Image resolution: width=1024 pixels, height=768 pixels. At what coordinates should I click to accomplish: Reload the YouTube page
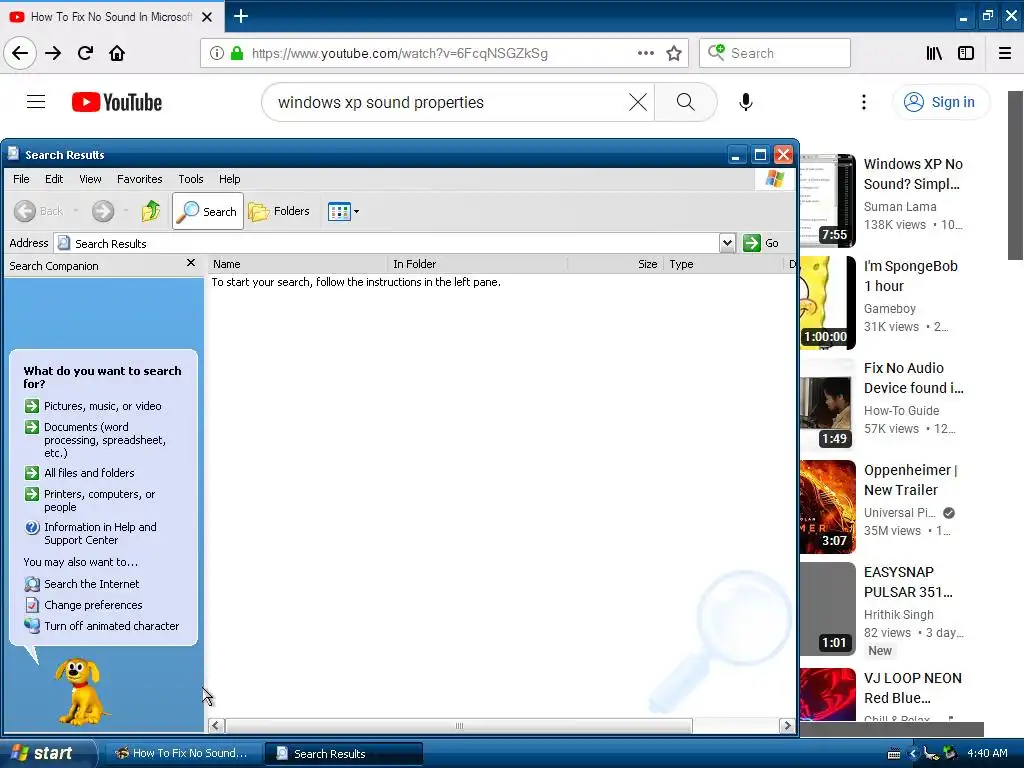coord(86,53)
